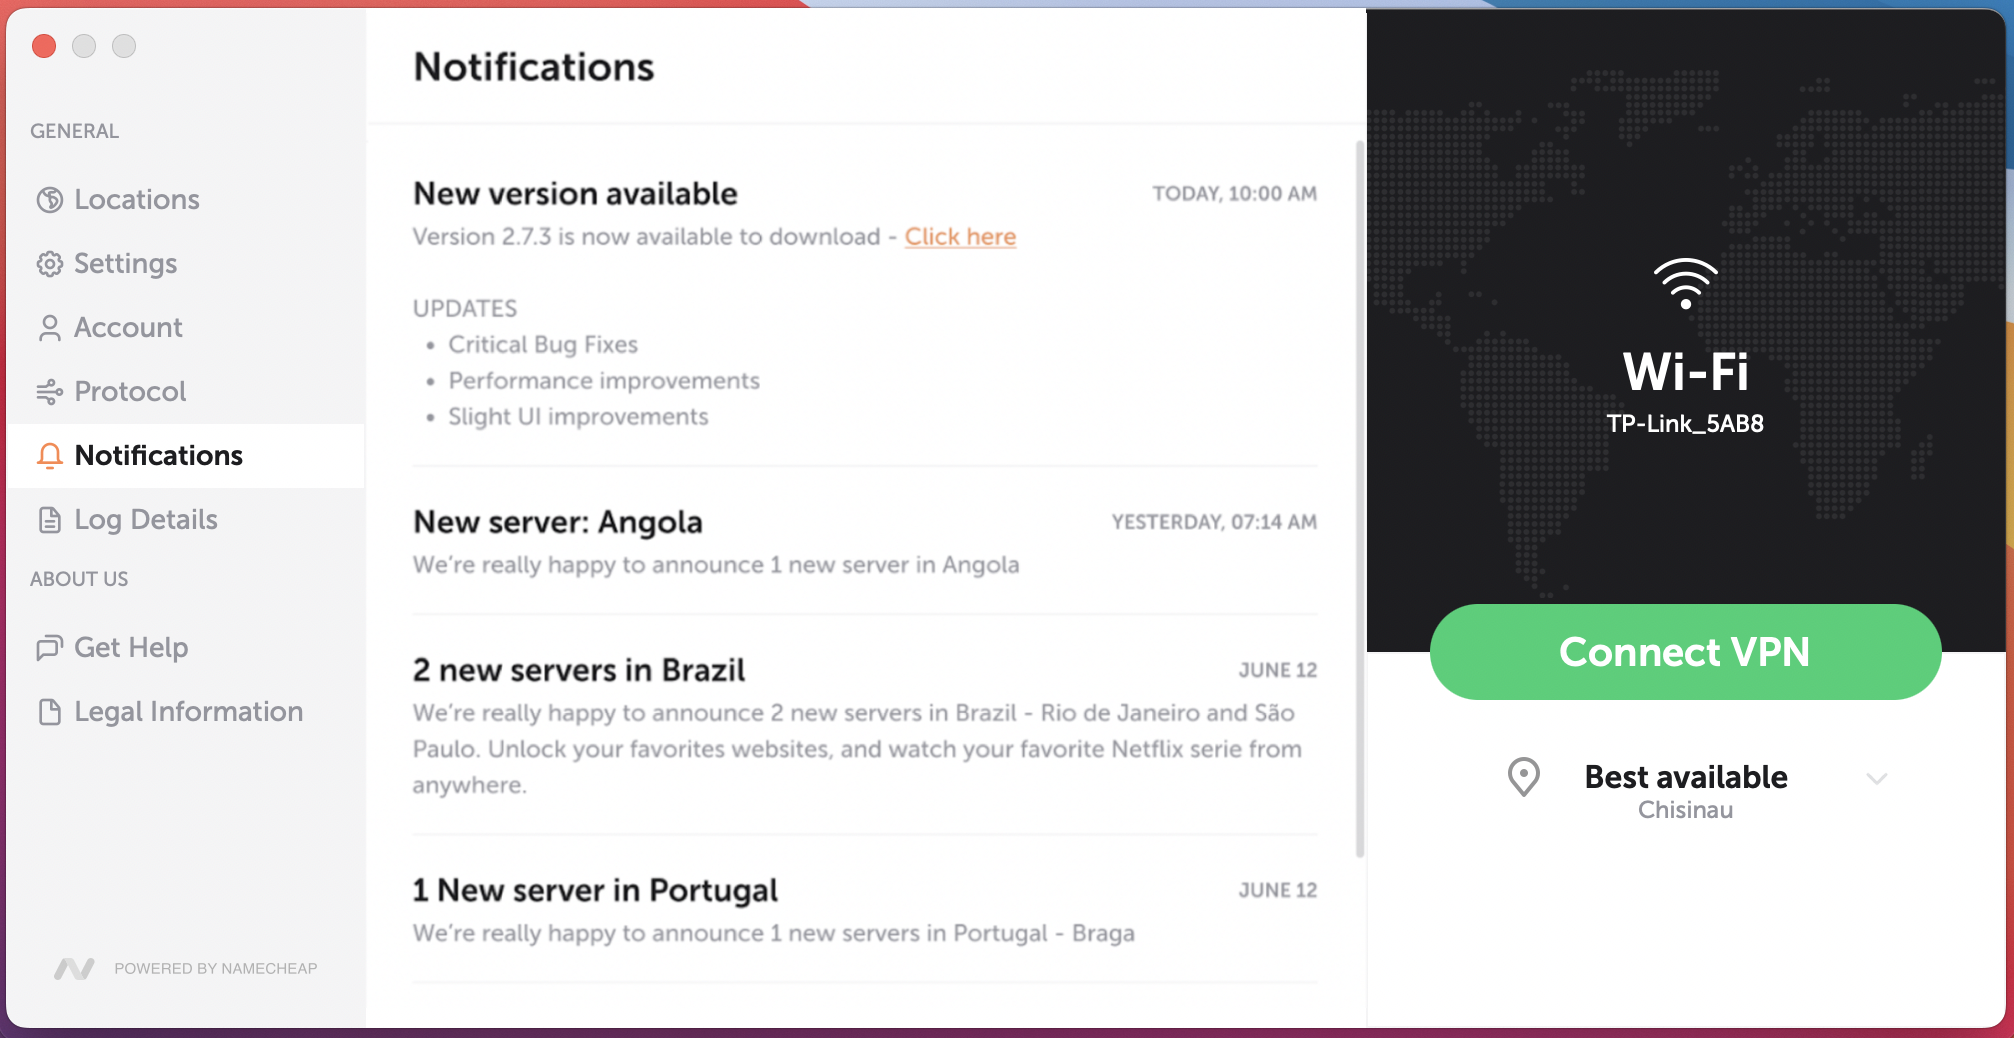Image resolution: width=2014 pixels, height=1038 pixels.
Task: Follow the 'Click here' download link
Action: click(x=960, y=237)
